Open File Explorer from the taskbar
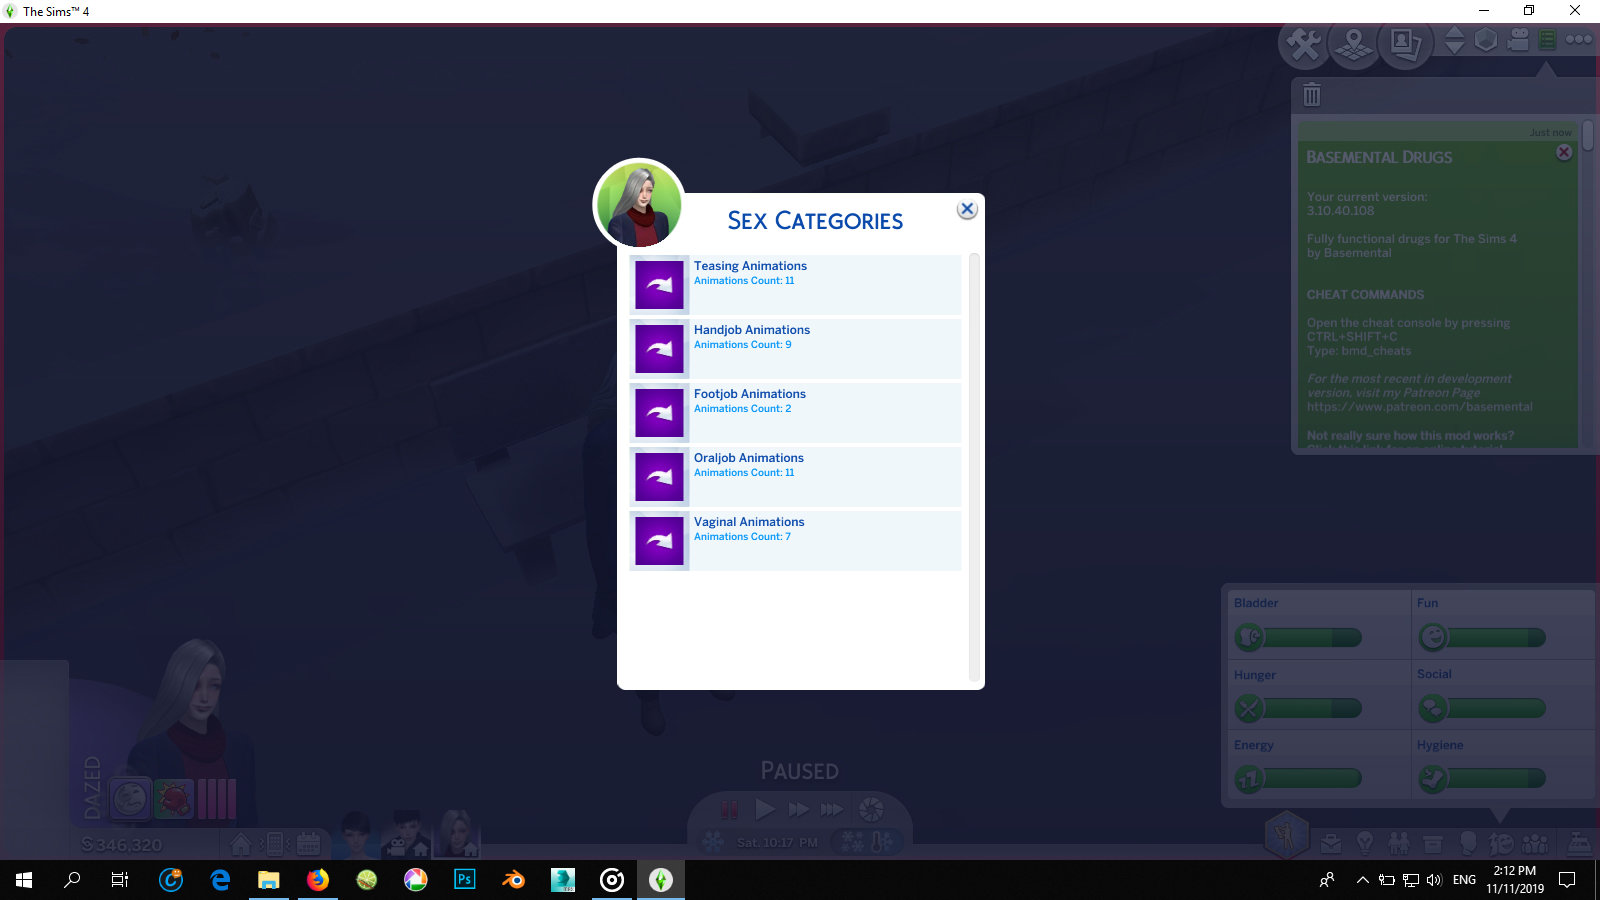 pos(269,880)
